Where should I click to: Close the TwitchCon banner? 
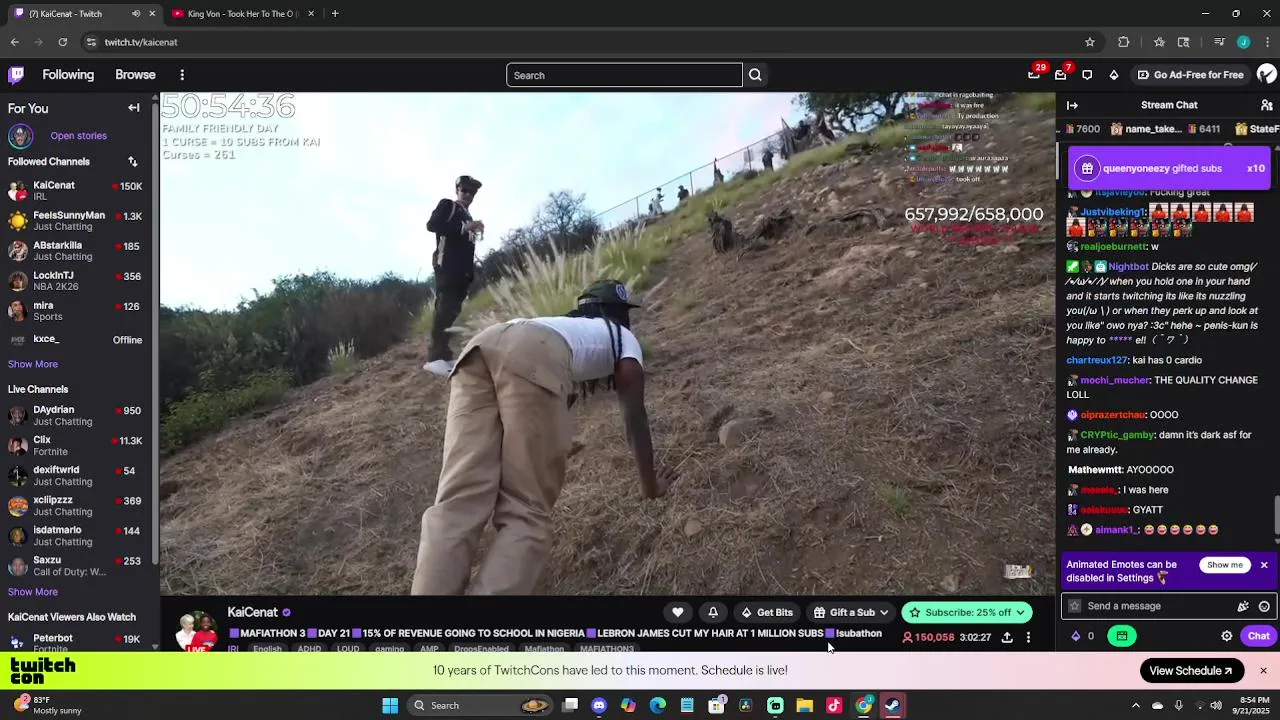click(x=1263, y=671)
